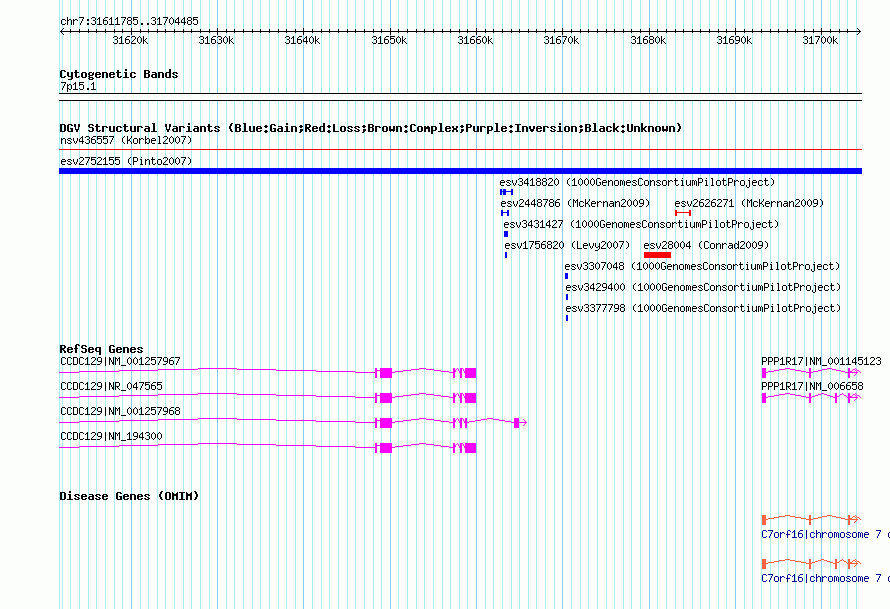Click the upper orange C7orf16 gene glyph

[811, 519]
